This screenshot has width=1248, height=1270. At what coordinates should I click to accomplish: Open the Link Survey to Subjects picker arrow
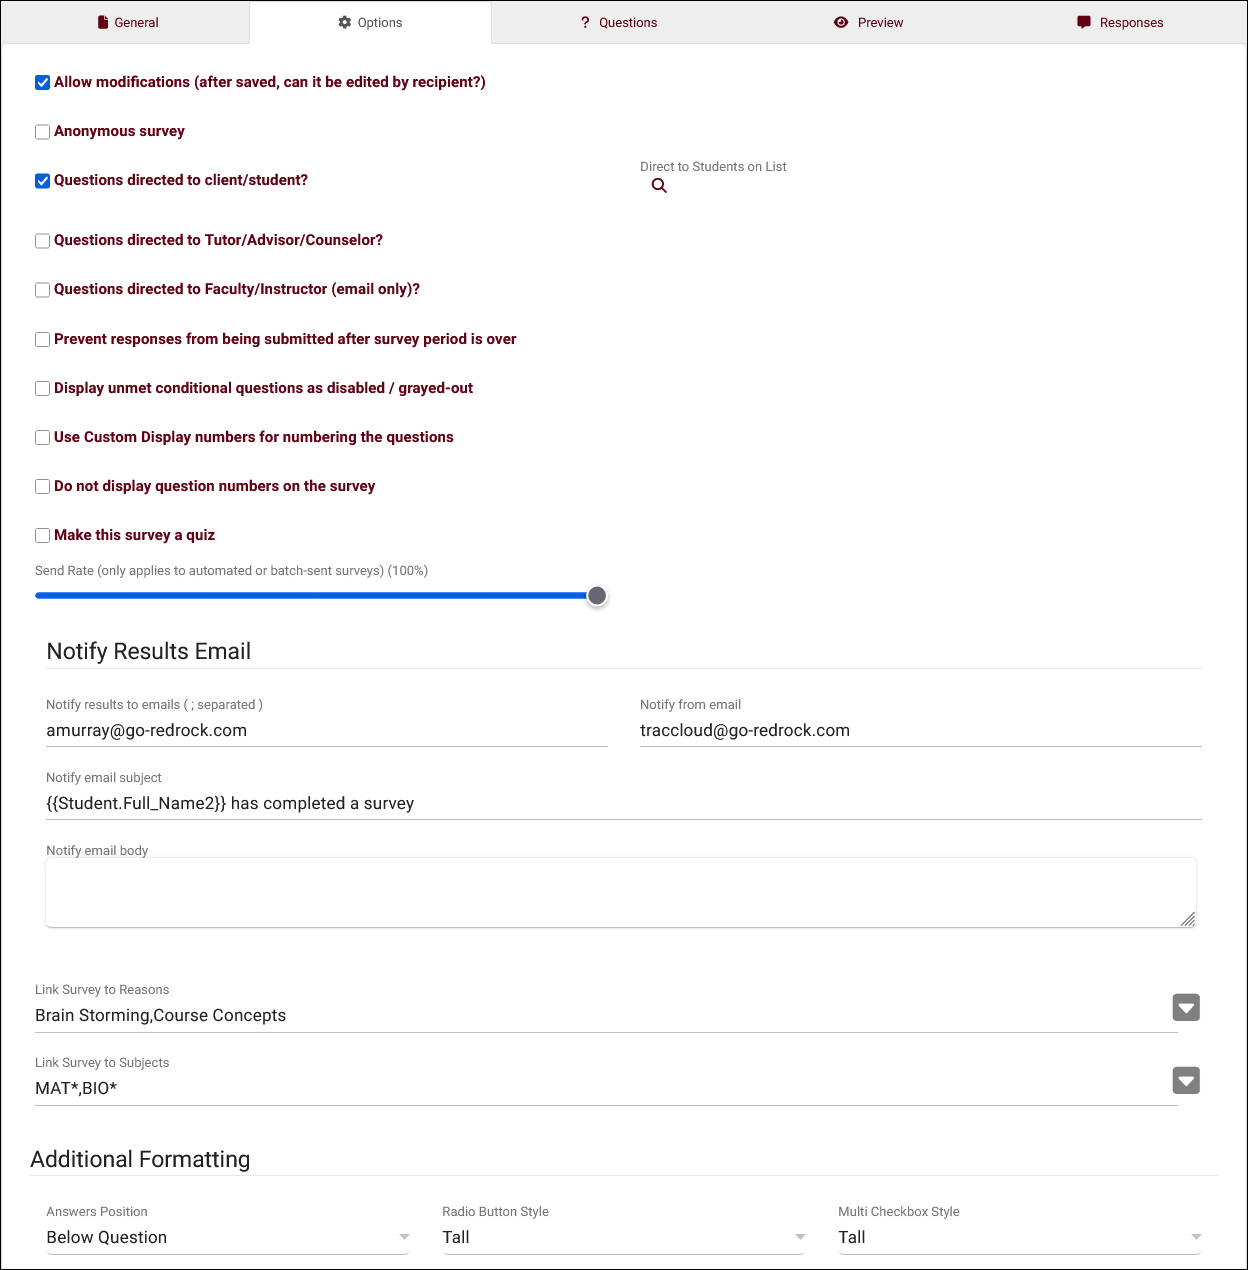pyautogui.click(x=1186, y=1080)
